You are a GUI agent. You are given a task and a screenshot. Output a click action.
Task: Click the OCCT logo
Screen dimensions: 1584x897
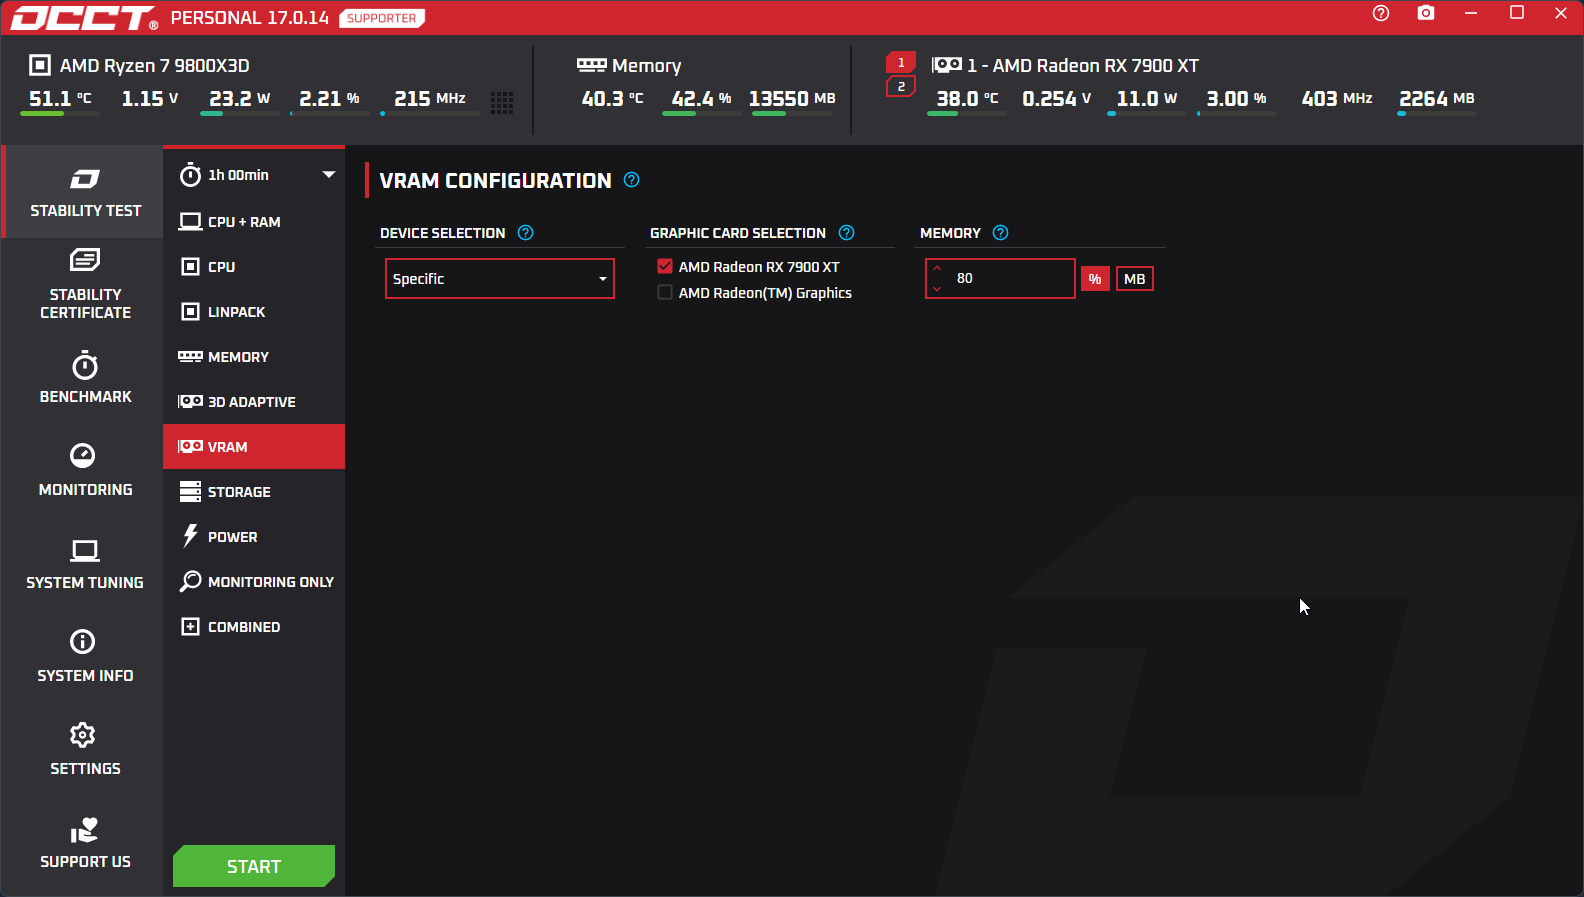click(x=84, y=18)
